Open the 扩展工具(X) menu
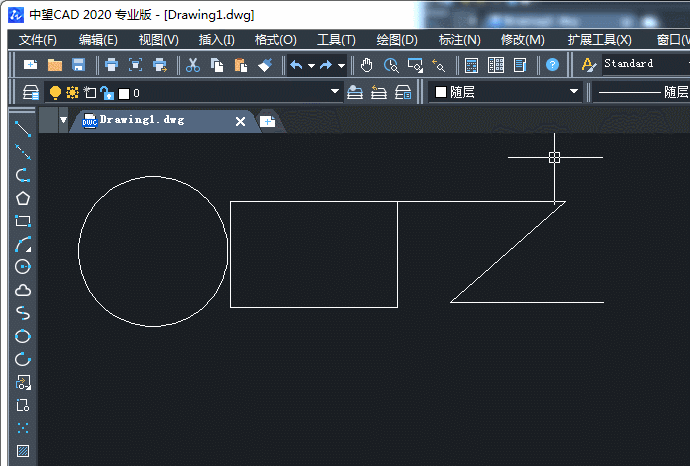The image size is (690, 466). coord(599,40)
